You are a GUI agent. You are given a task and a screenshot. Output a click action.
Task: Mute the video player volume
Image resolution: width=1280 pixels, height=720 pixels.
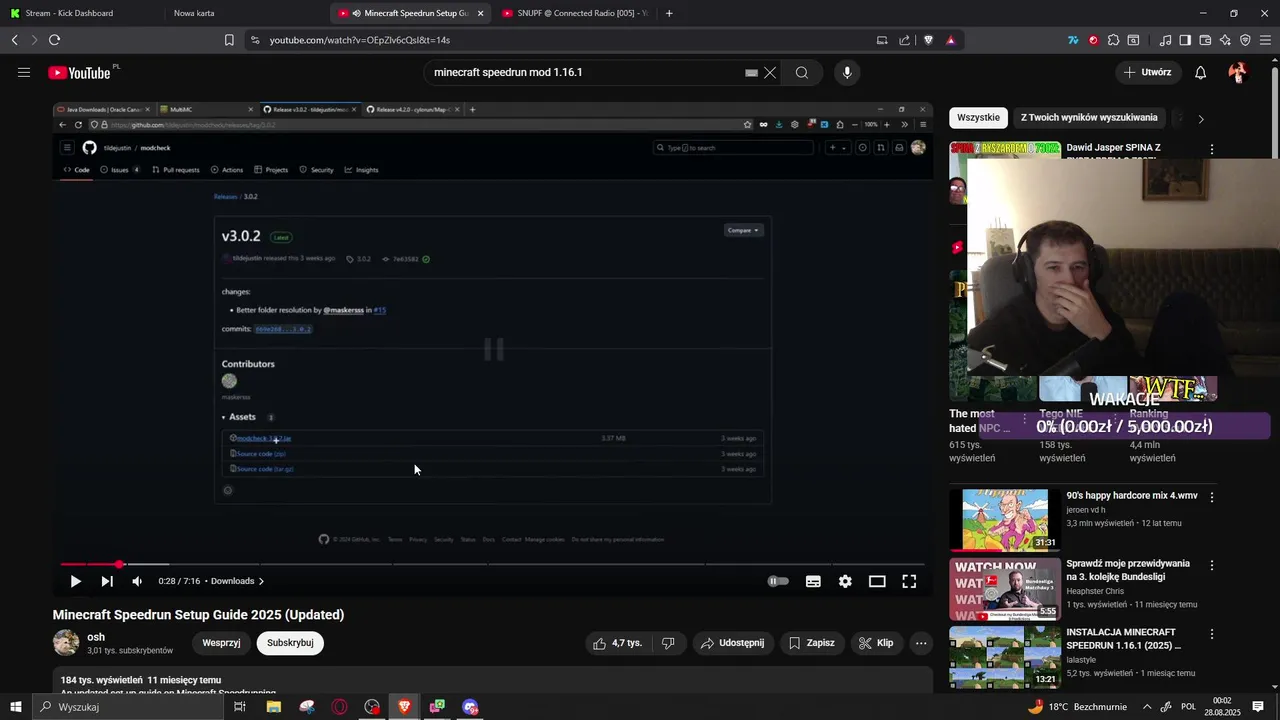click(x=137, y=581)
